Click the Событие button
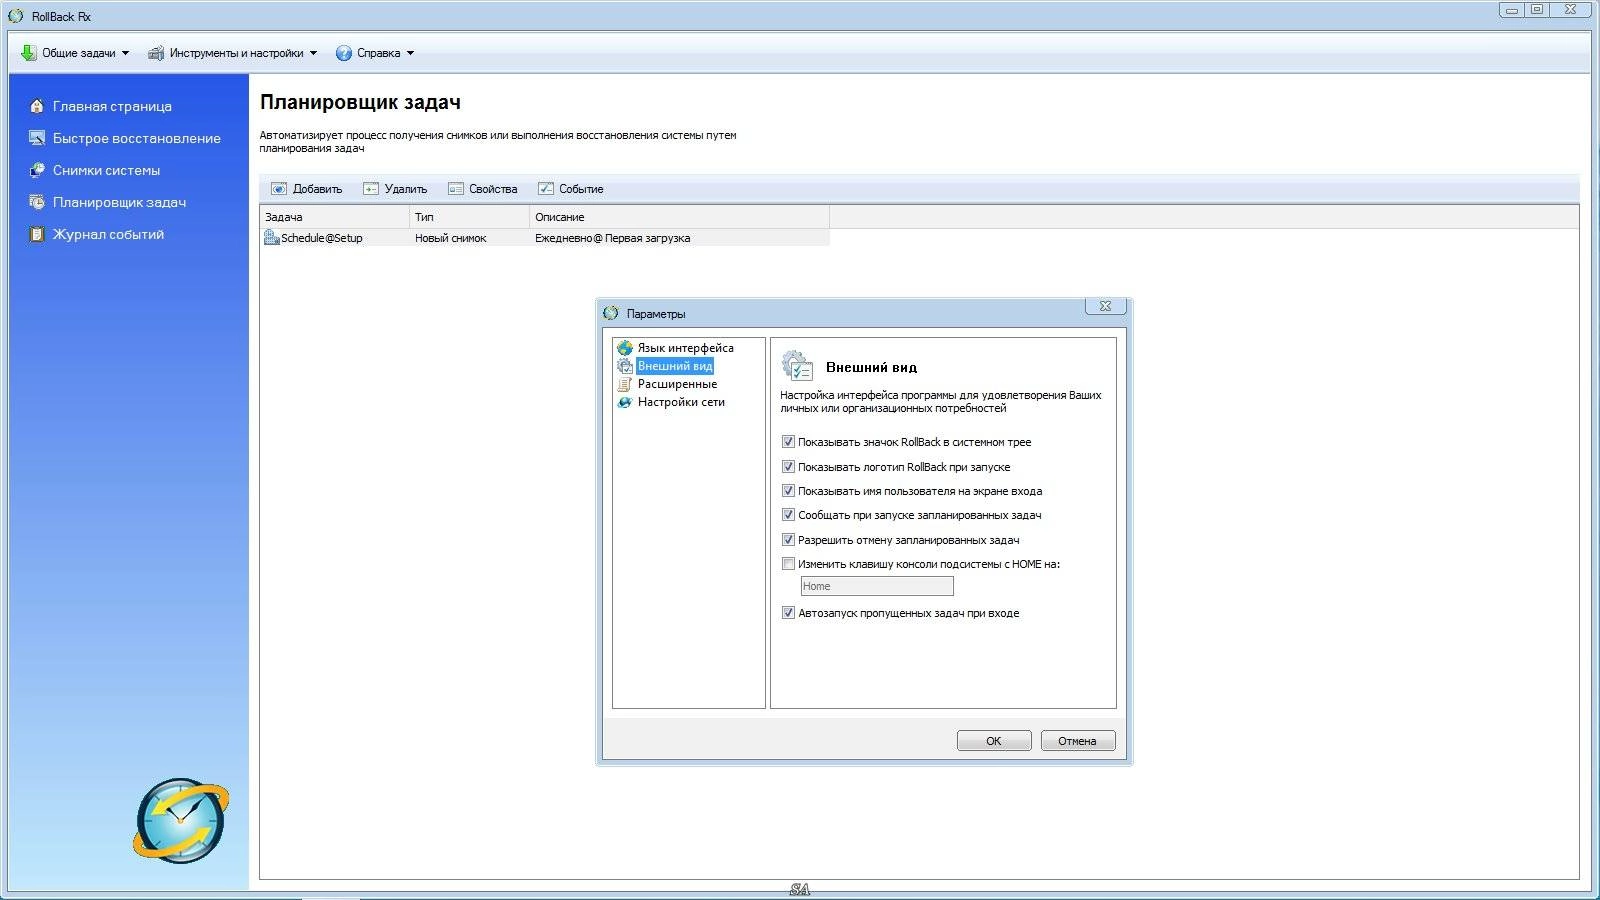Viewport: 1600px width, 900px height. click(571, 189)
